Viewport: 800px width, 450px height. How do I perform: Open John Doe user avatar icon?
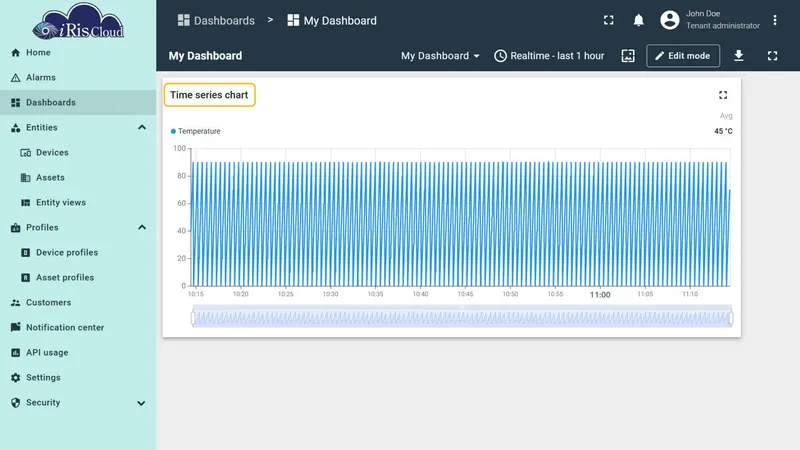coord(669,20)
